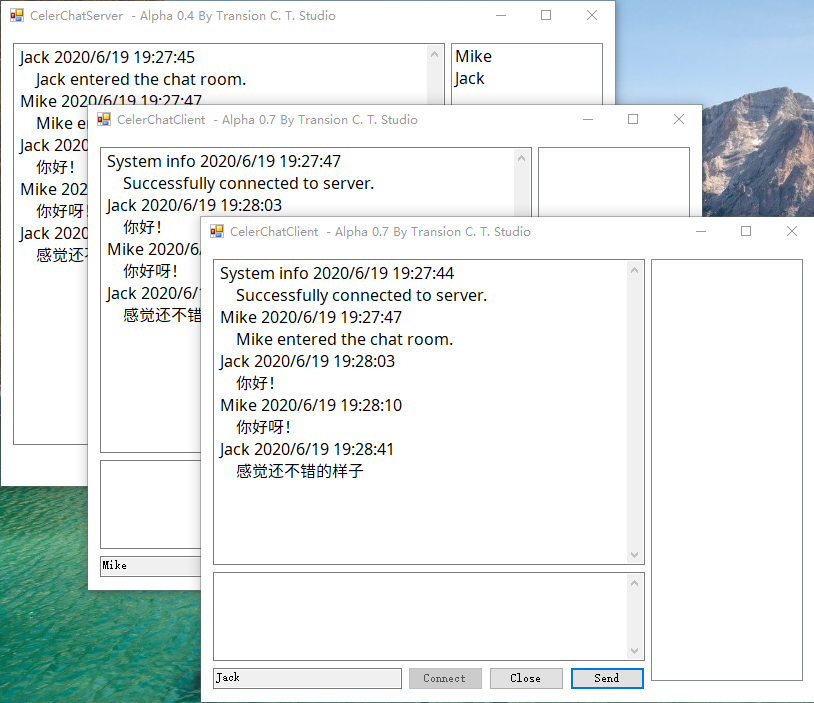Close the middle CelerChatClient window
The image size is (814, 703).
(x=679, y=119)
